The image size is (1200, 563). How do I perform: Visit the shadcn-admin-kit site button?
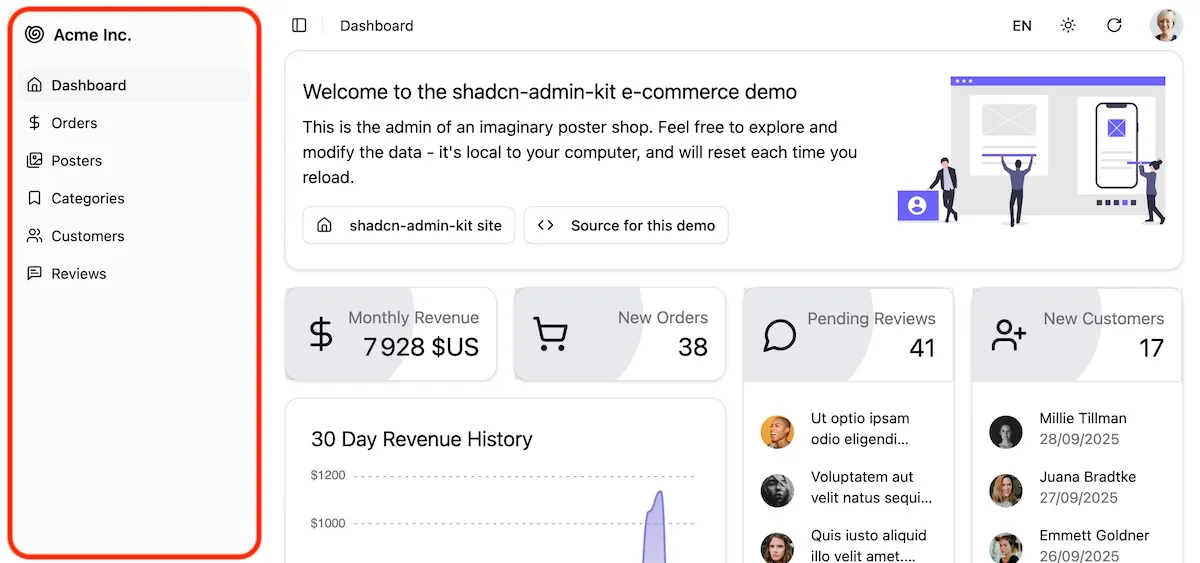pos(409,226)
